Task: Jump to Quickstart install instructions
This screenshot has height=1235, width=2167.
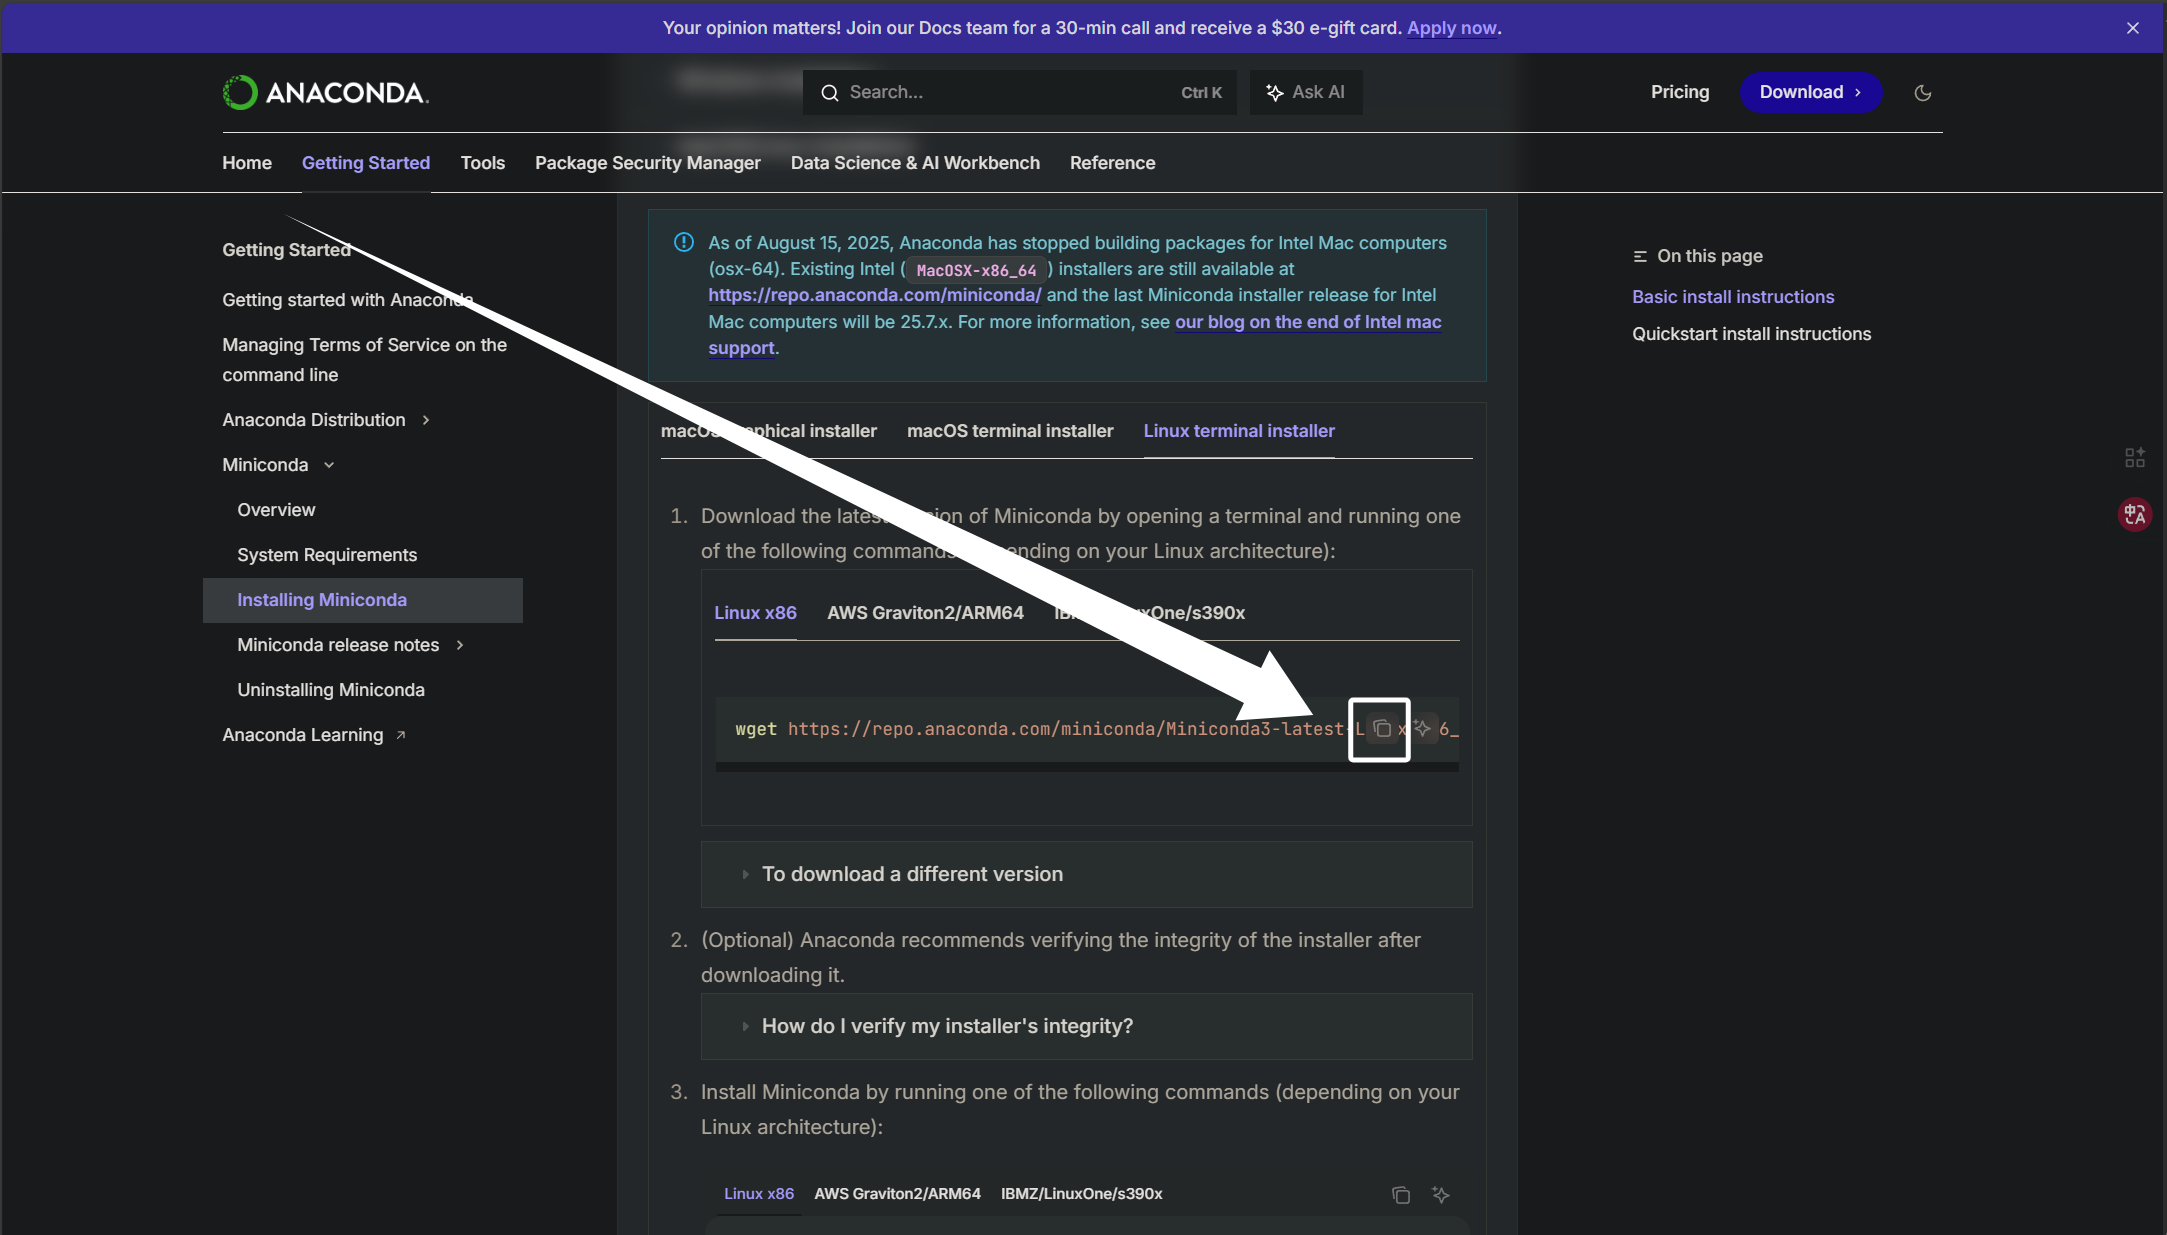Action: [1751, 334]
